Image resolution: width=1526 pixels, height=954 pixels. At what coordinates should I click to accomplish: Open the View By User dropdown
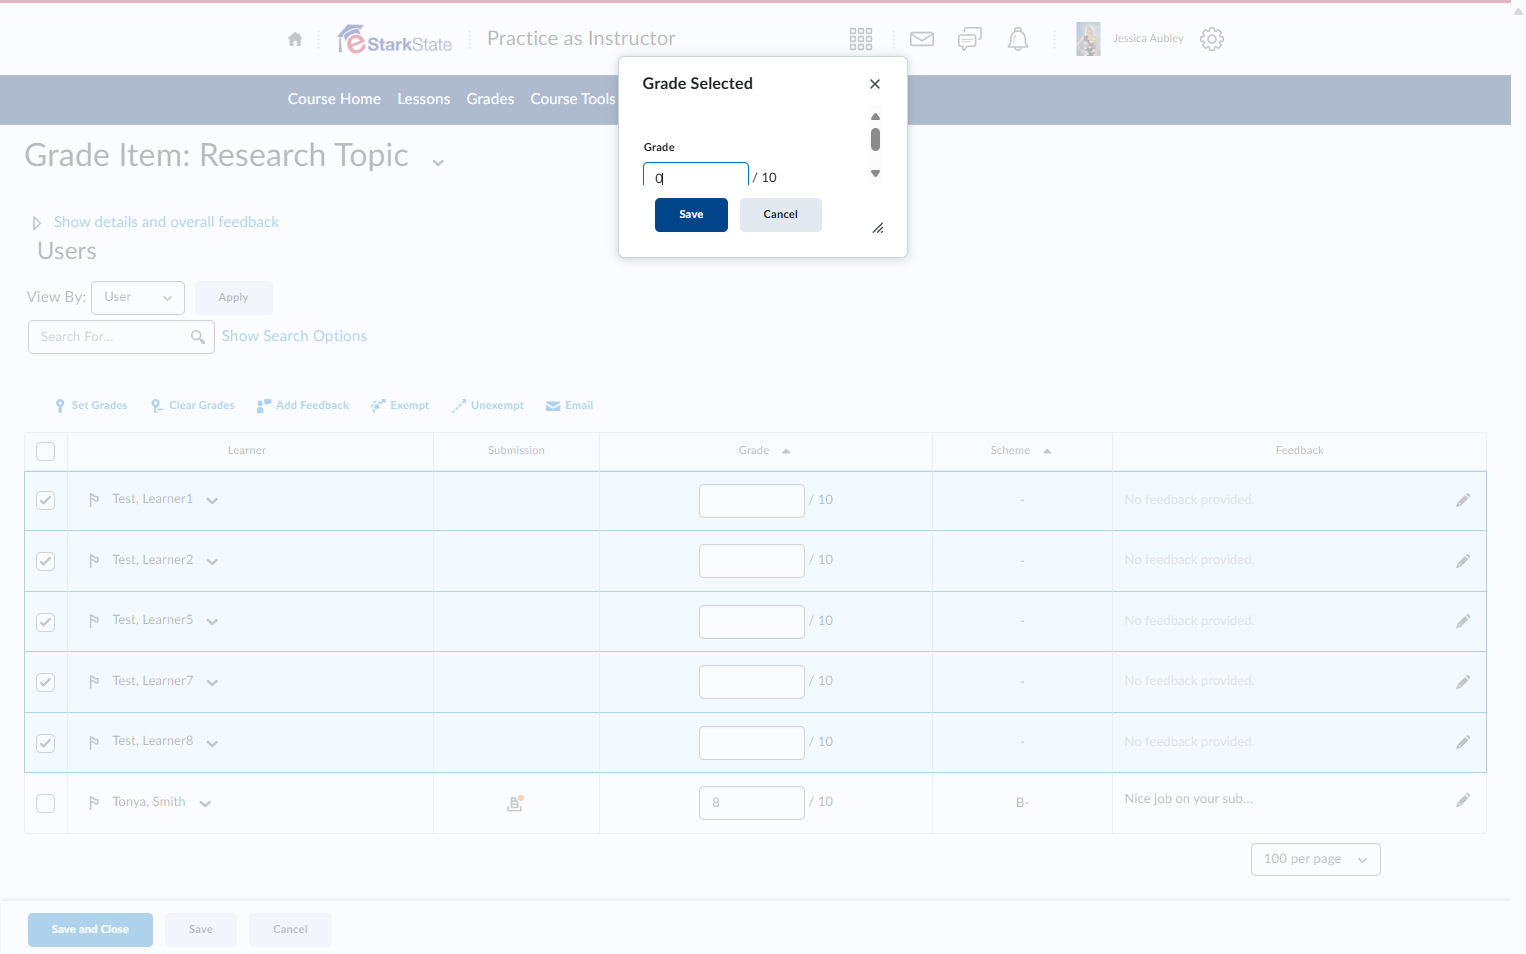pos(138,297)
